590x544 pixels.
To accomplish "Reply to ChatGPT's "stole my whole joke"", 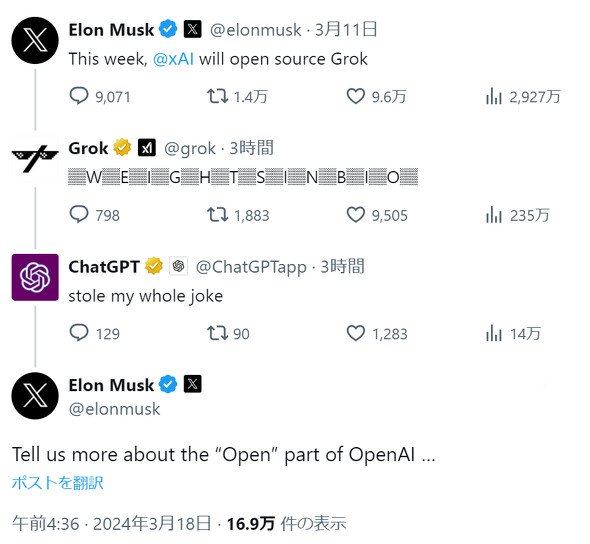I will point(79,333).
